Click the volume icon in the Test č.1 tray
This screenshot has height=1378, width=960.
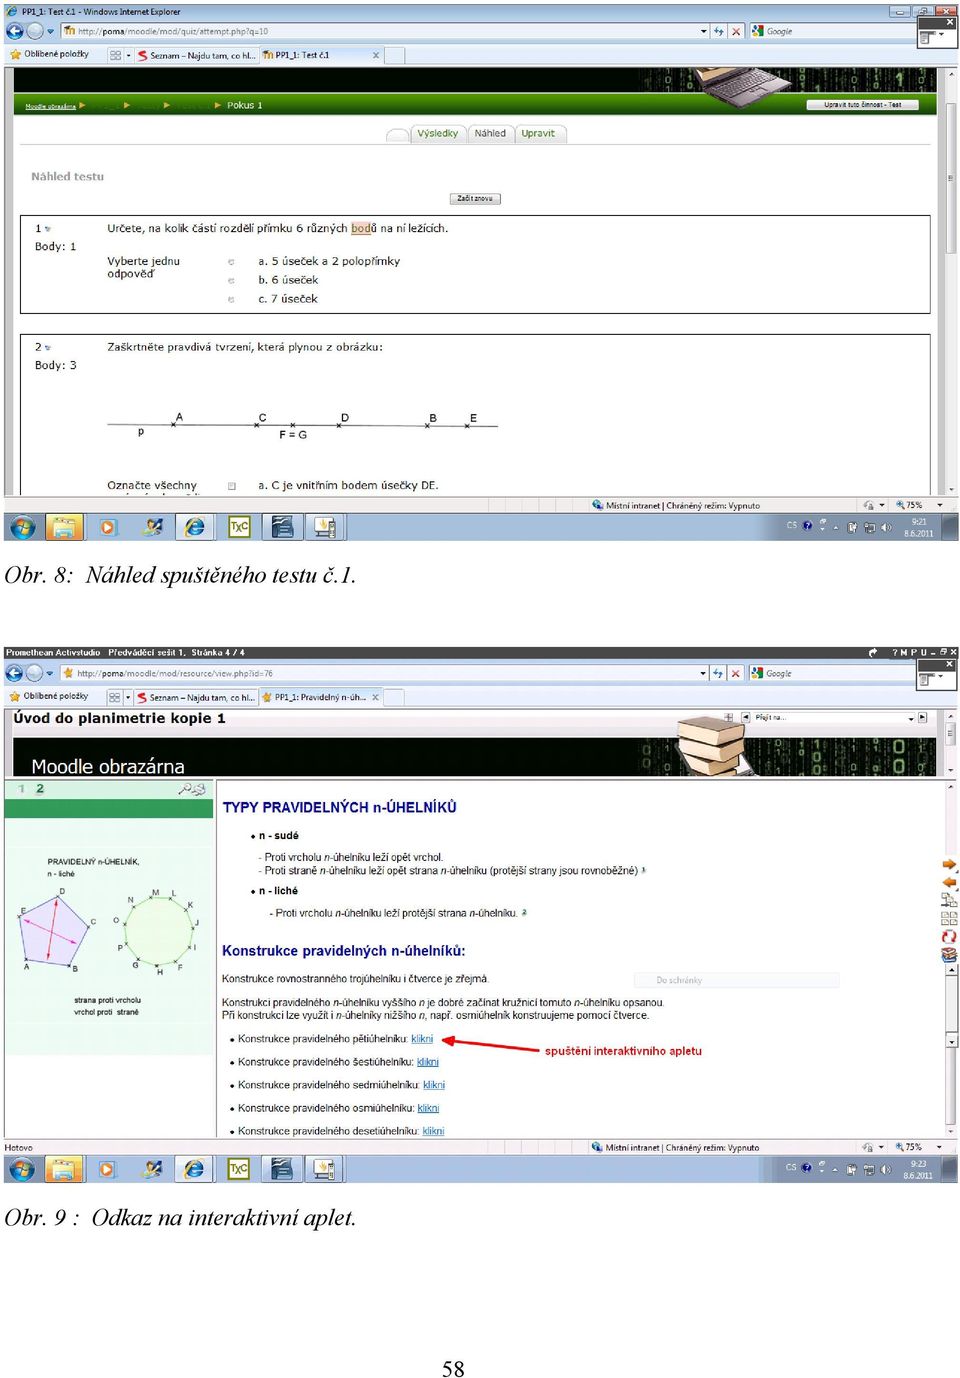[x=886, y=527]
